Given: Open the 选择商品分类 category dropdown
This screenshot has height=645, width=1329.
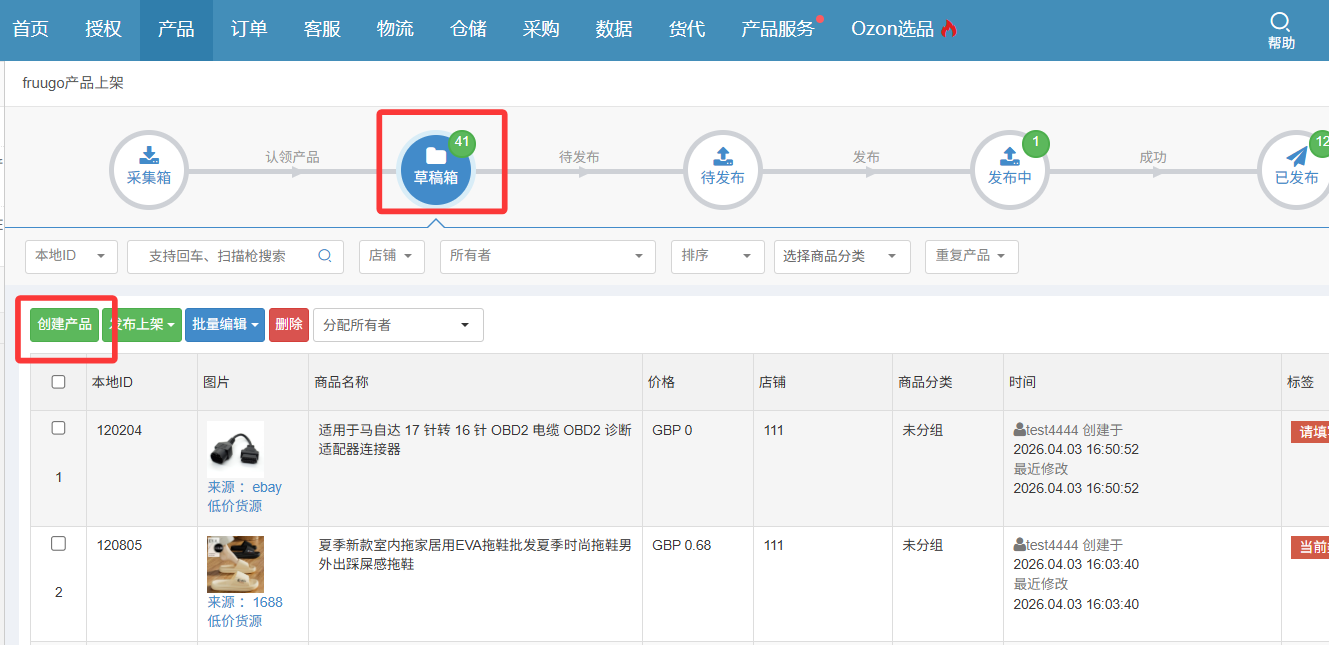Looking at the screenshot, I should point(841,256).
